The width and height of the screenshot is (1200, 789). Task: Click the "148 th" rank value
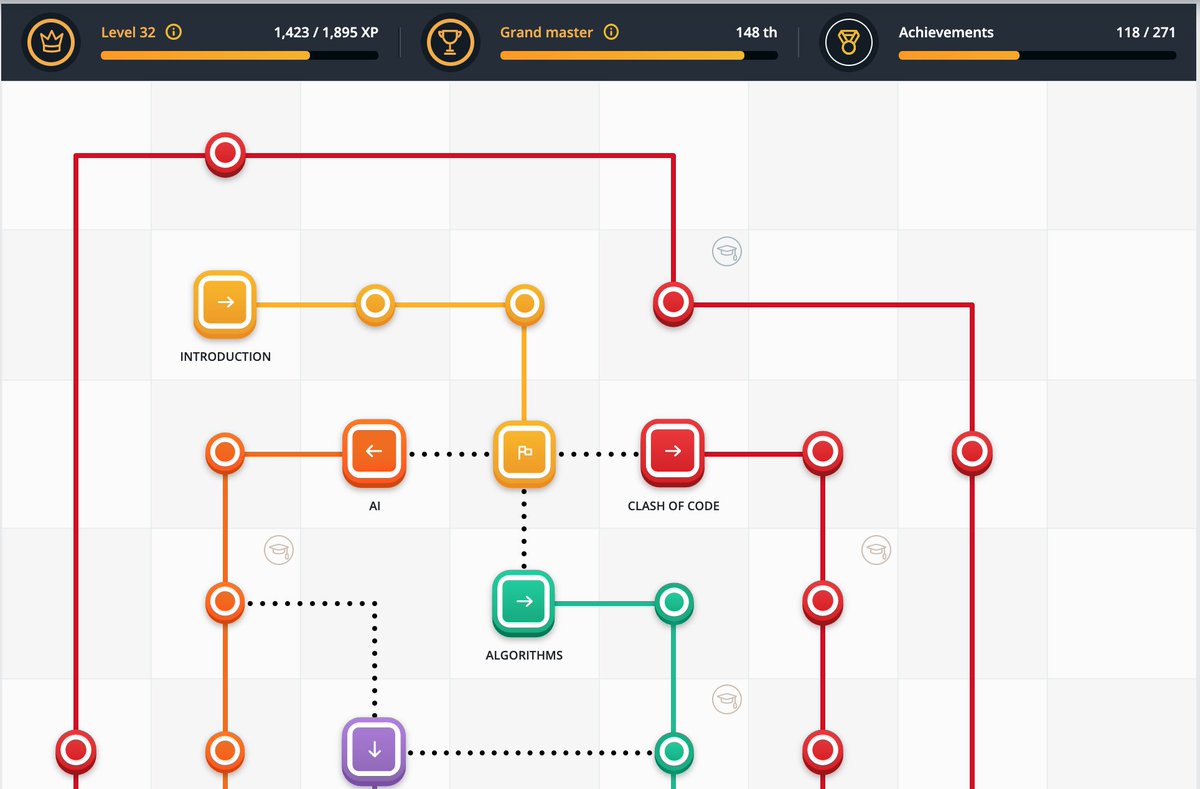pos(756,32)
